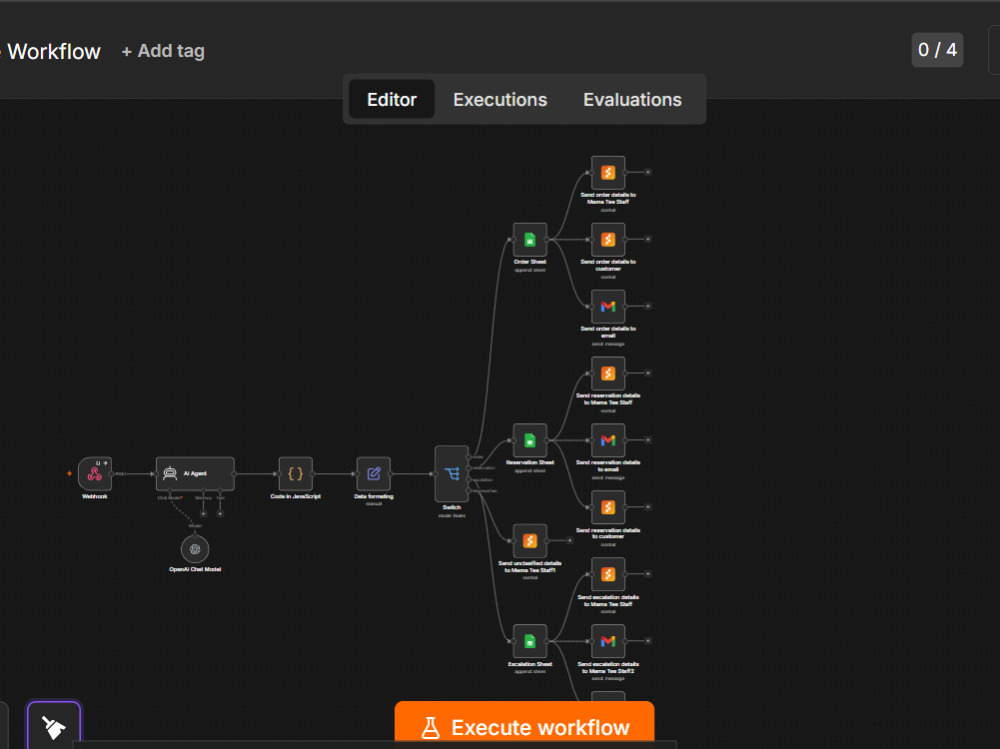
Task: Click the Switch label text
Action: (452, 507)
